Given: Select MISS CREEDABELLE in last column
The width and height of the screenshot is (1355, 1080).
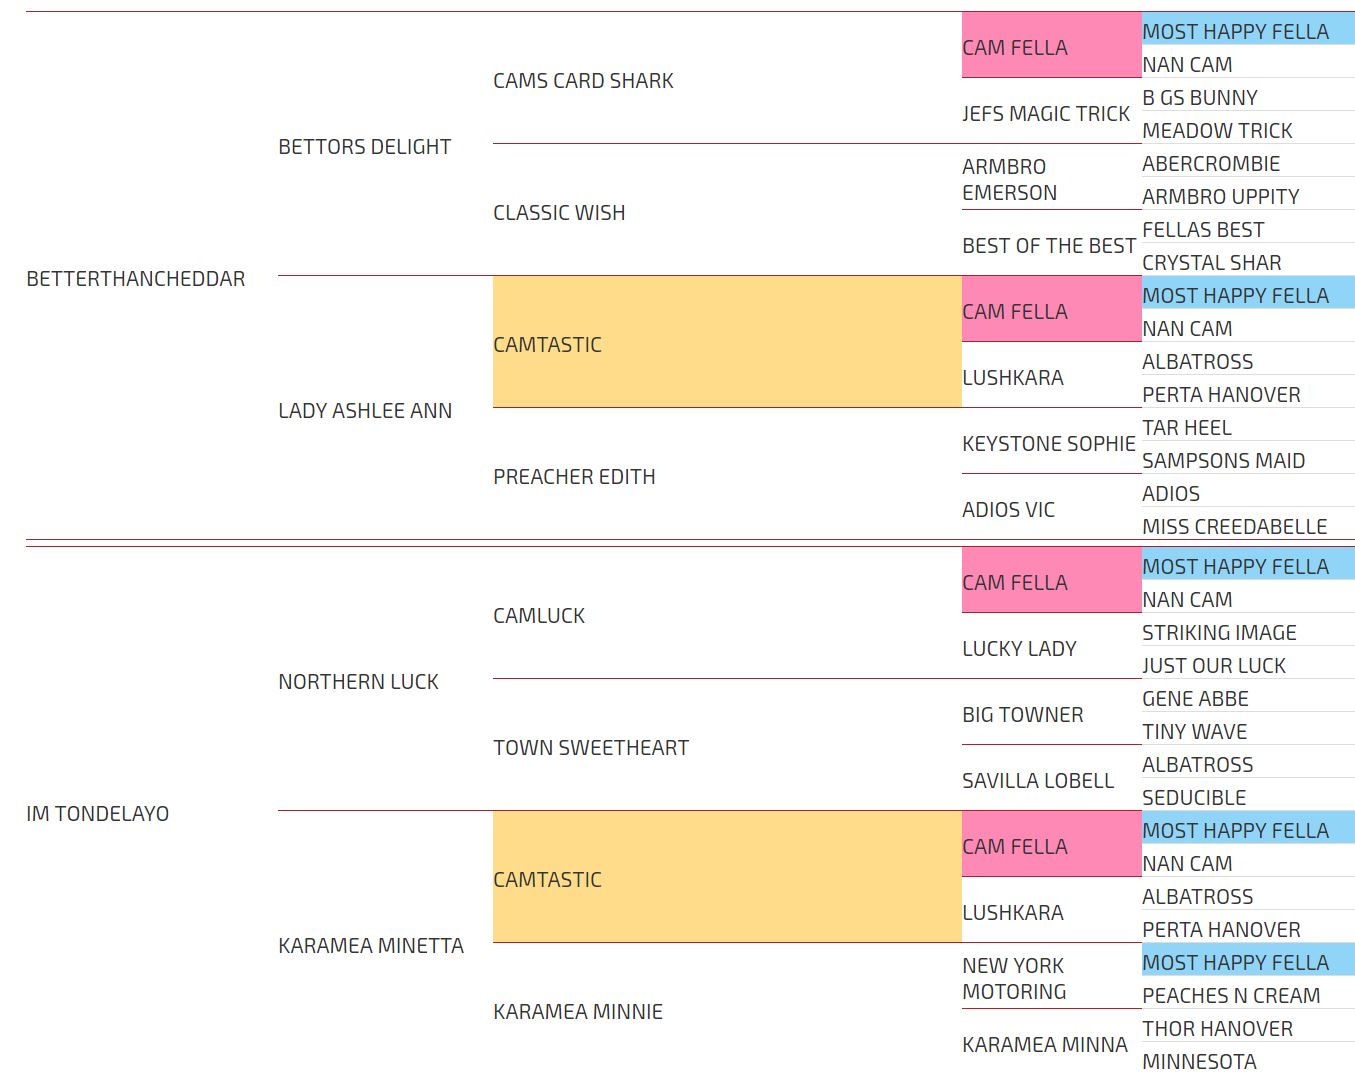Looking at the screenshot, I should coord(1234,527).
